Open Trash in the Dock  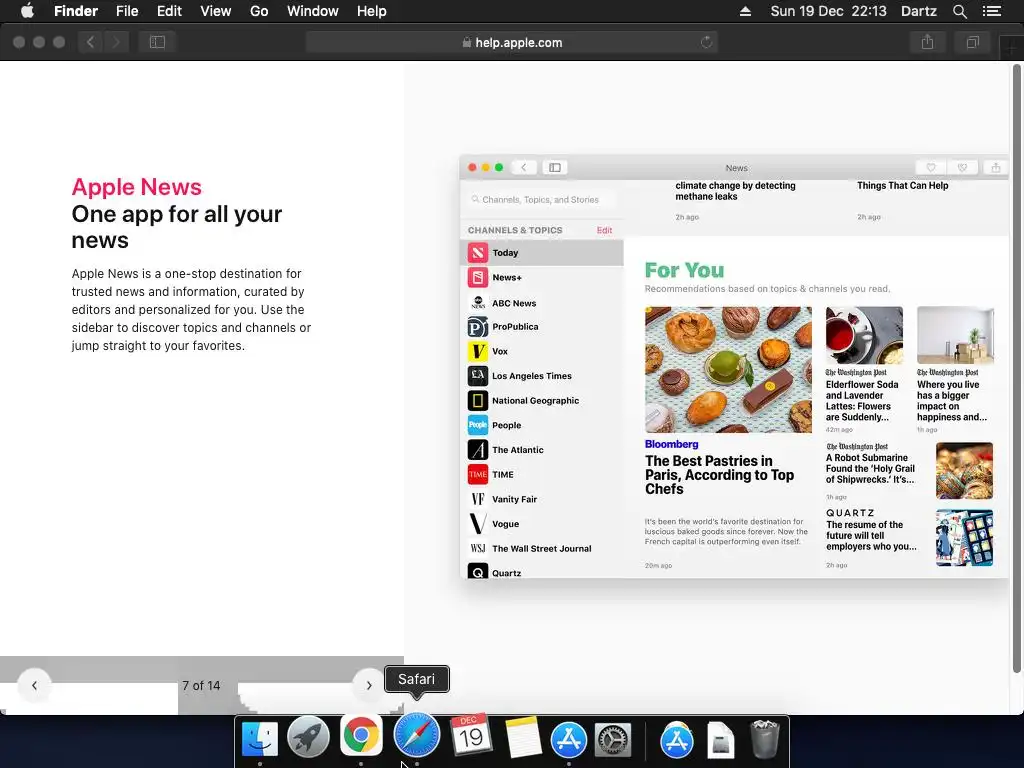tap(765, 739)
